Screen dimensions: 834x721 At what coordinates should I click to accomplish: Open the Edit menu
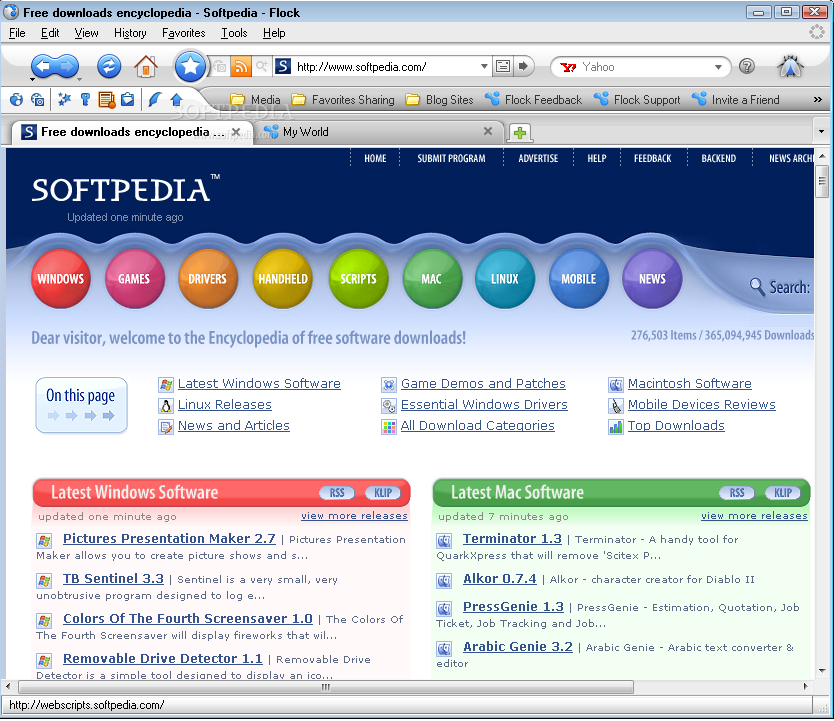[50, 33]
